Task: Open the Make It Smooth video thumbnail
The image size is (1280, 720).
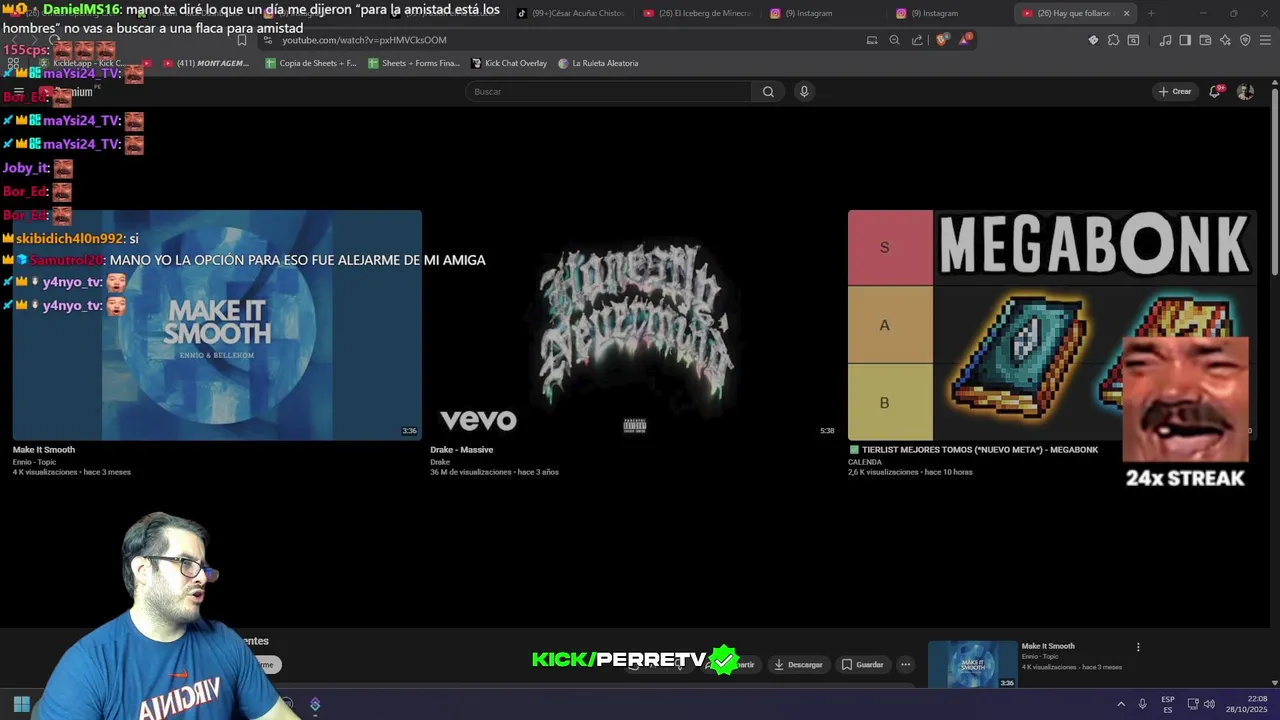Action: point(217,325)
